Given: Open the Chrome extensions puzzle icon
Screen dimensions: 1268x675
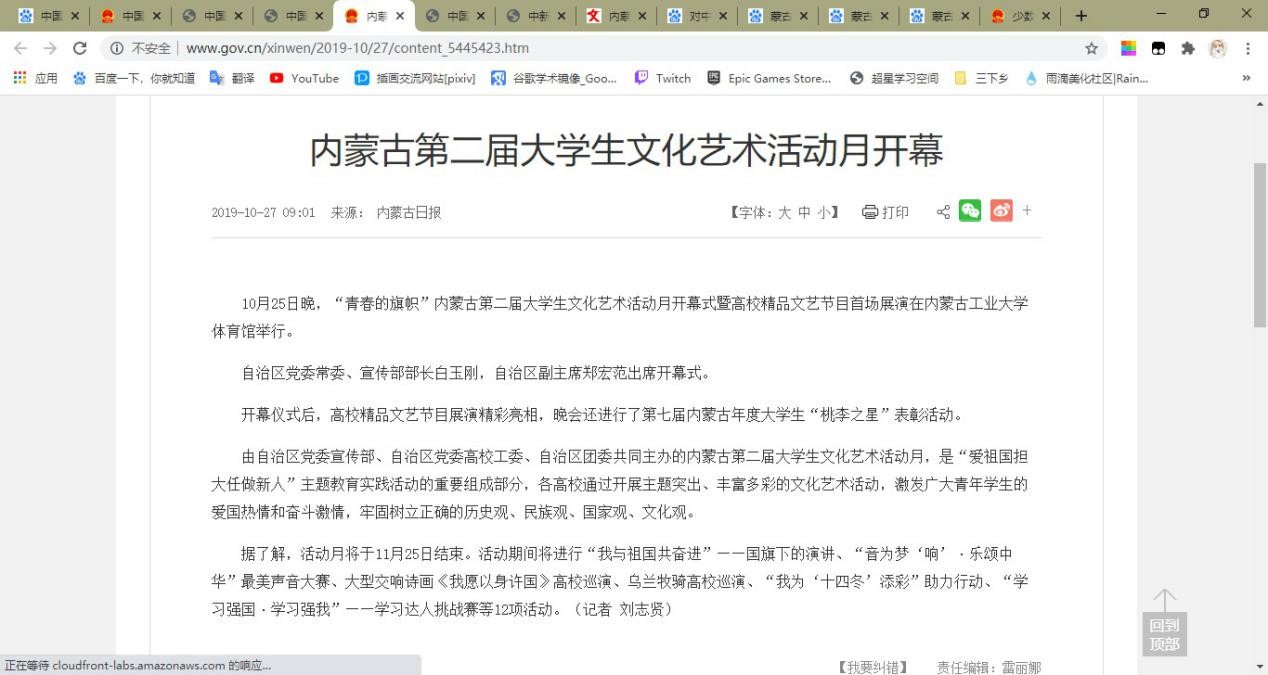Looking at the screenshot, I should click(1188, 48).
